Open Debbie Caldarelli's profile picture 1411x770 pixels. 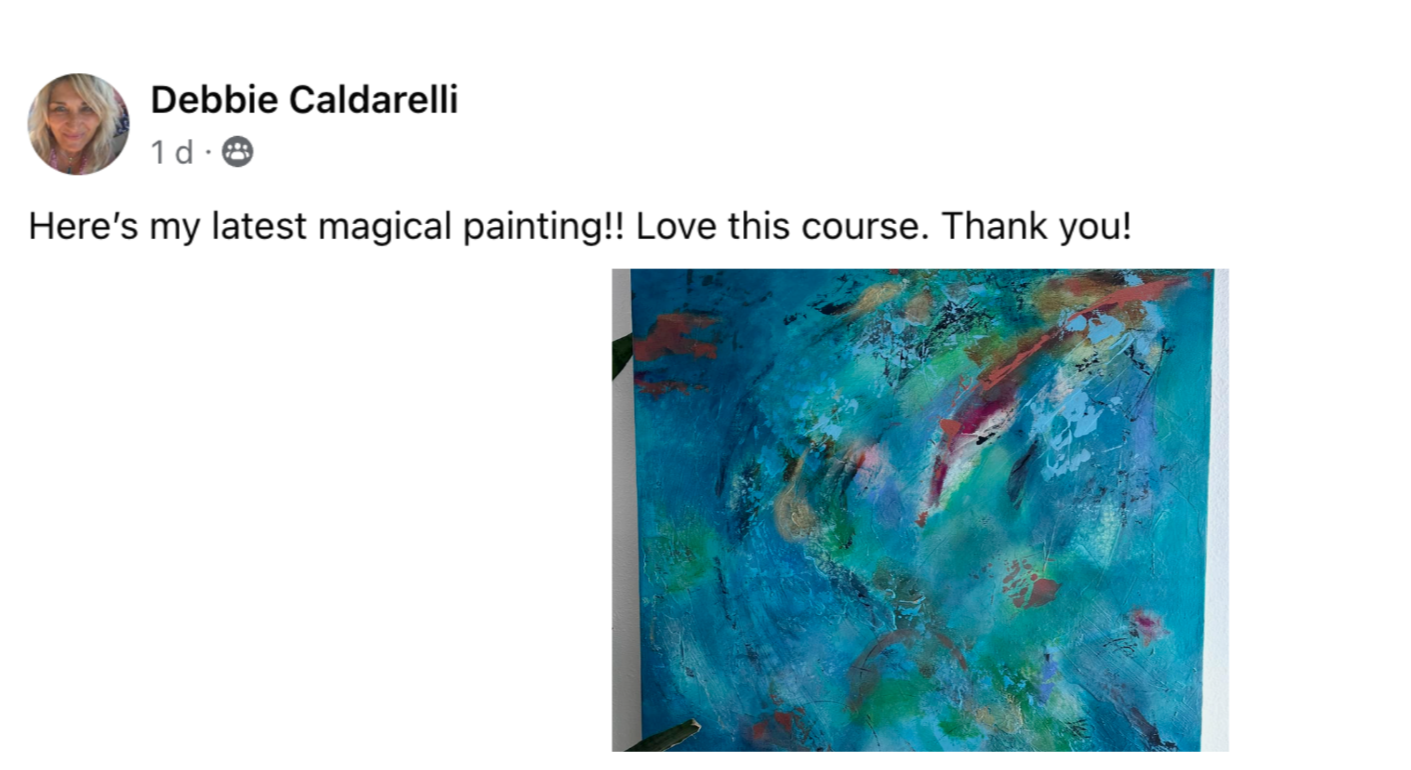78,124
